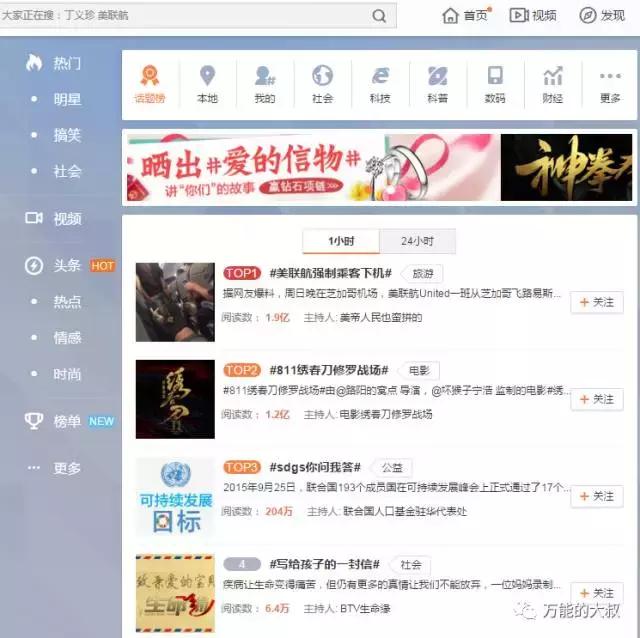
Task: Choose the 话题榜 badge icon
Action: pyautogui.click(x=150, y=75)
